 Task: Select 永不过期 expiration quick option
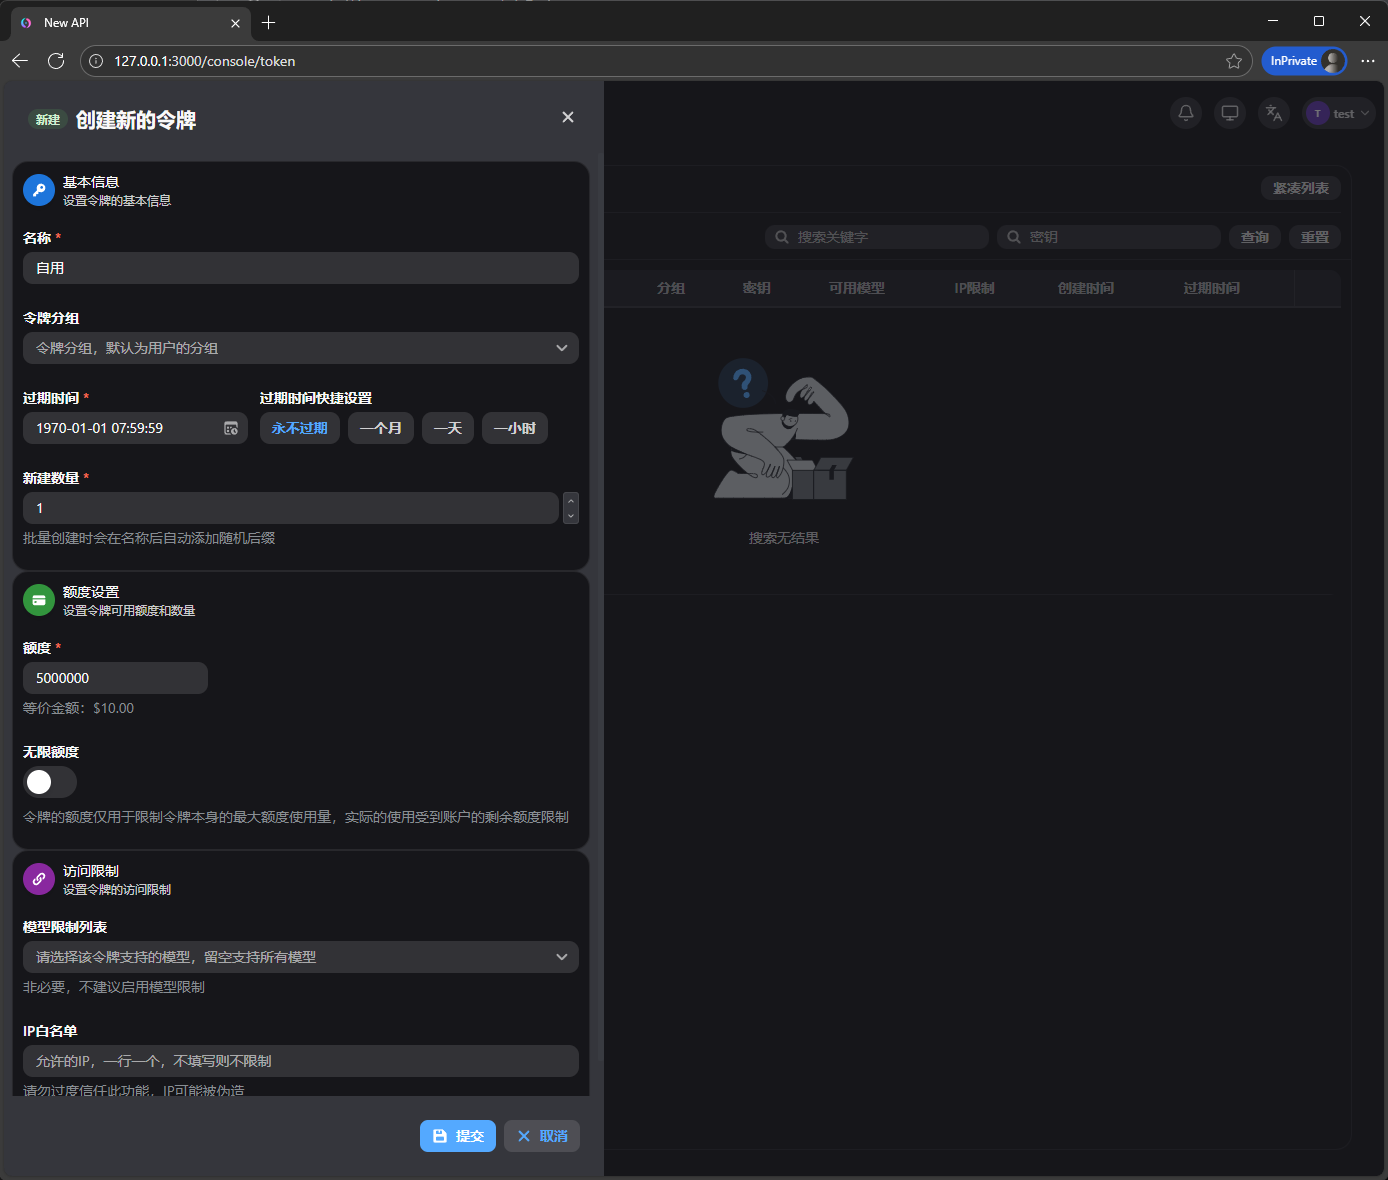pos(300,428)
